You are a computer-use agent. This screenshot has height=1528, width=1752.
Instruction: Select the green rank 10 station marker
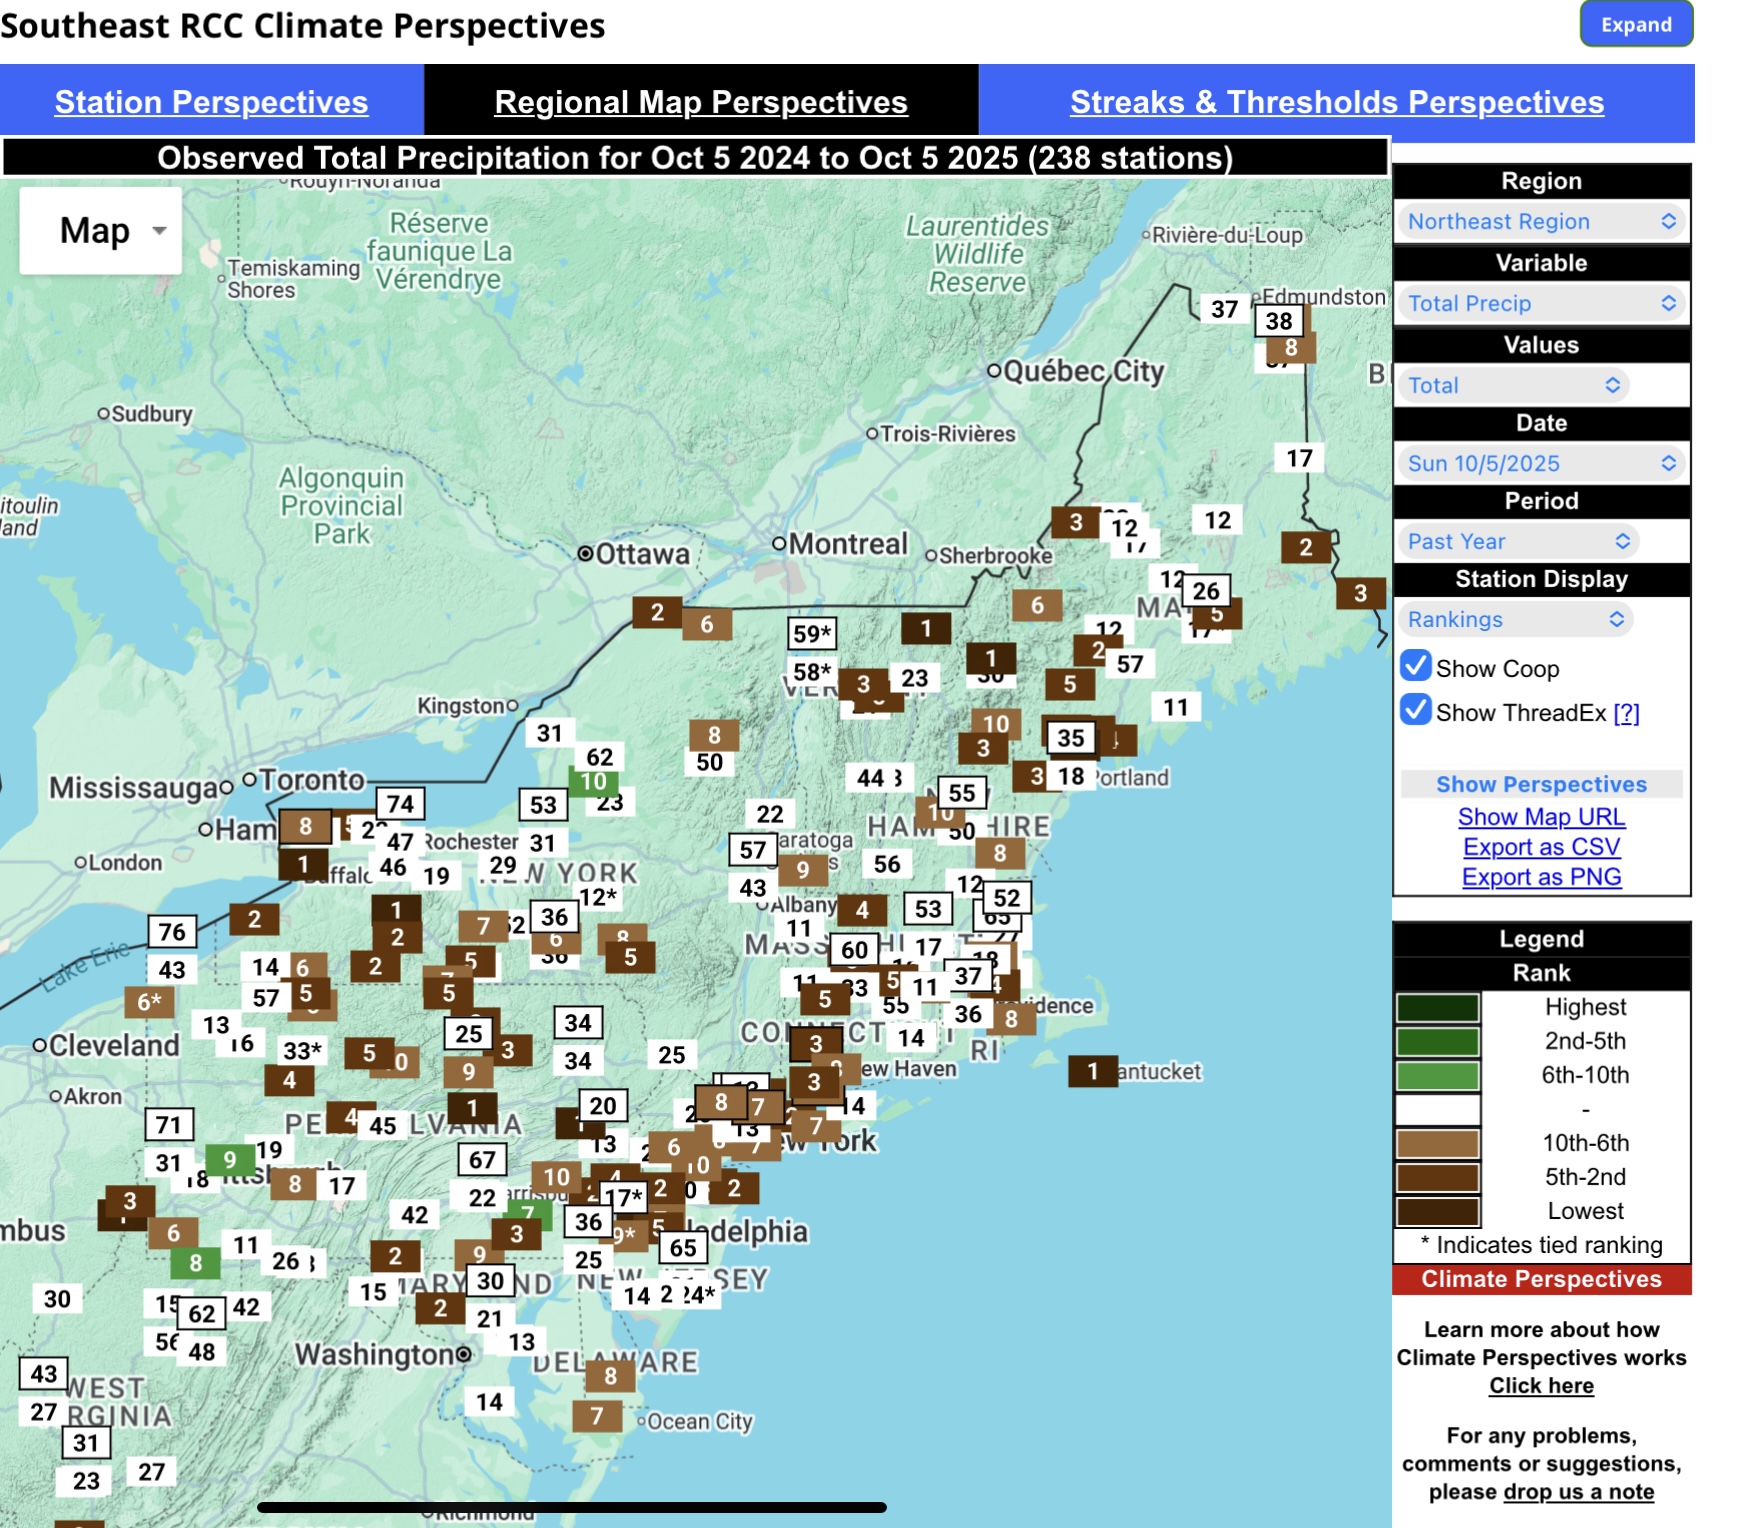click(x=593, y=782)
